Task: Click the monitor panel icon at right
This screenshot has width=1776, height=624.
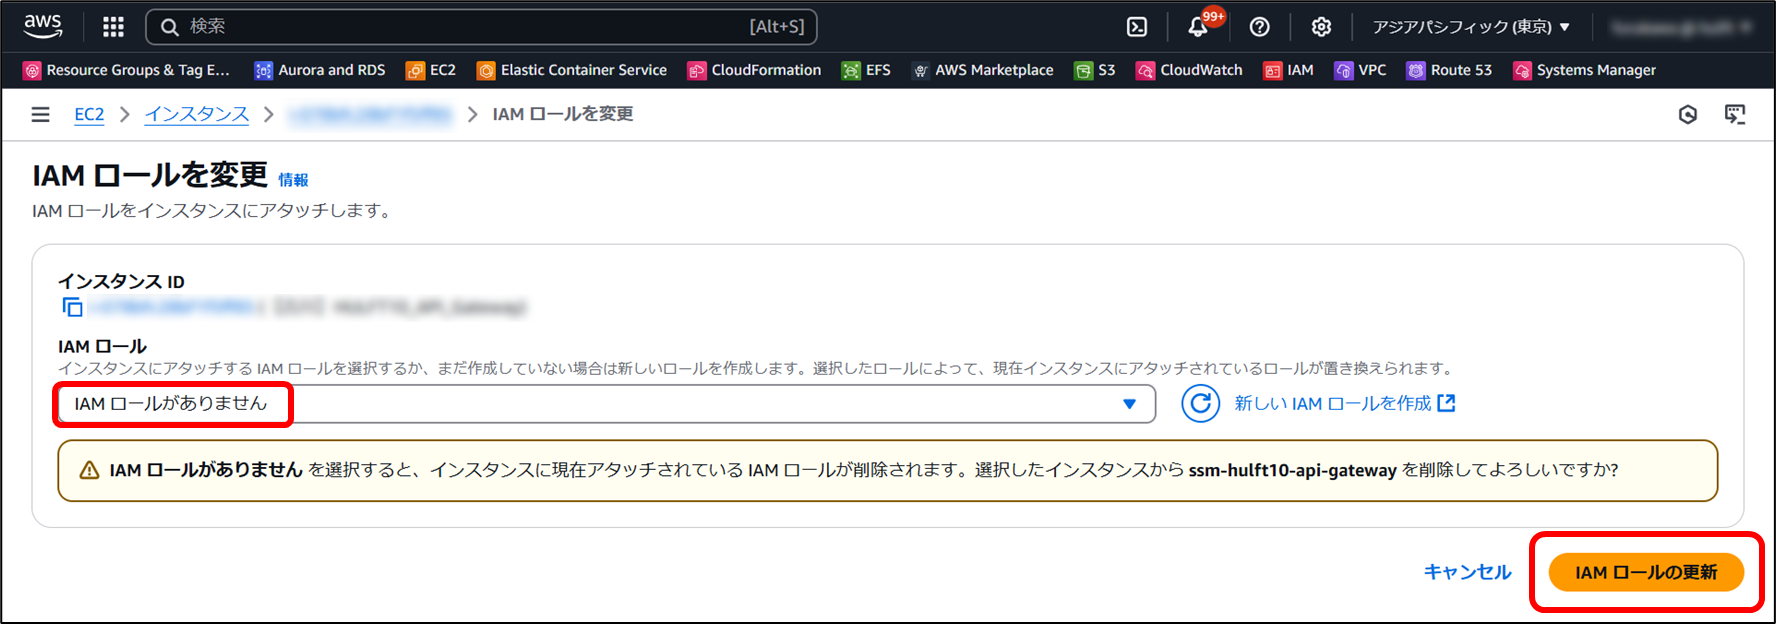Action: coord(1735,115)
